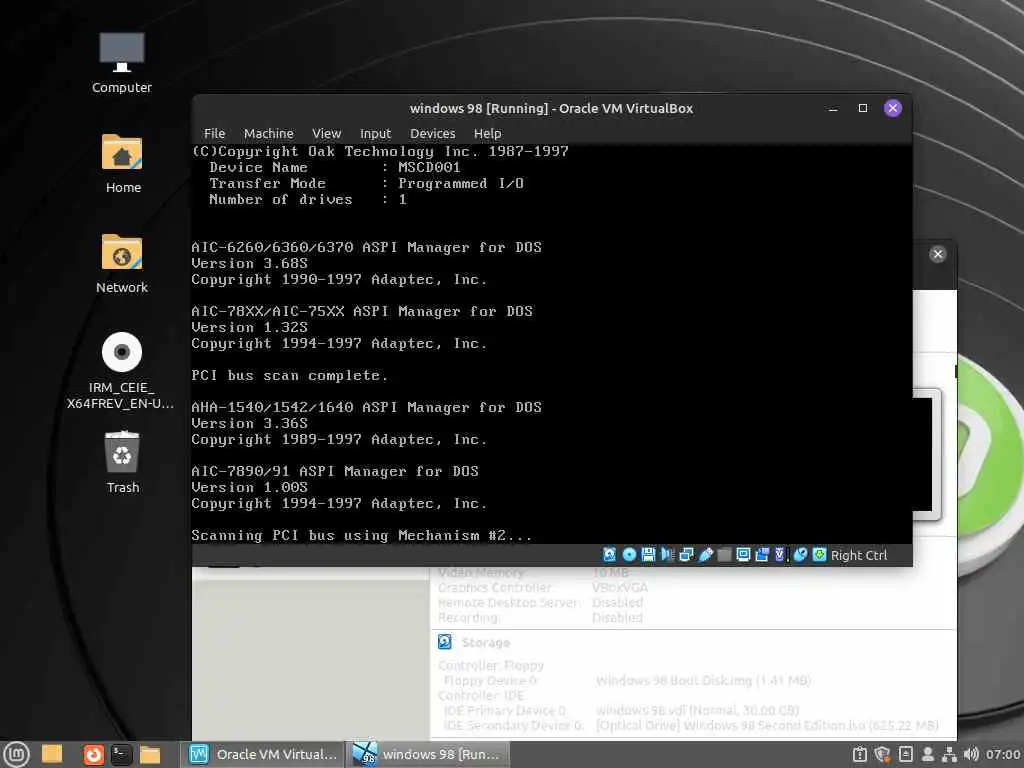The image size is (1024, 768).
Task: Switch to Oracle VM VirtualBox Manager taskbar button
Action: click(x=263, y=754)
